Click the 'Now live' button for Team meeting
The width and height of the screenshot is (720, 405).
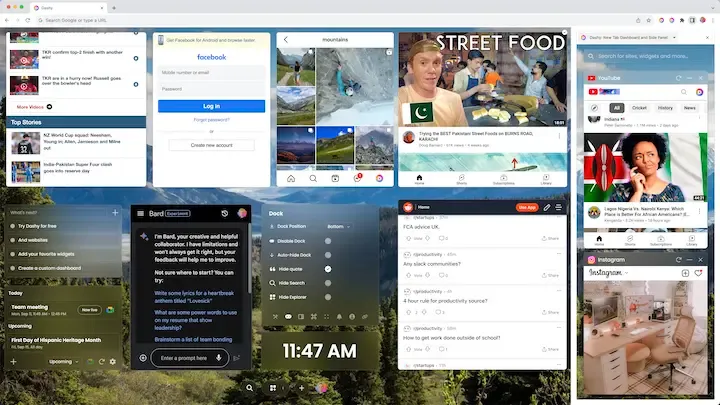click(90, 310)
